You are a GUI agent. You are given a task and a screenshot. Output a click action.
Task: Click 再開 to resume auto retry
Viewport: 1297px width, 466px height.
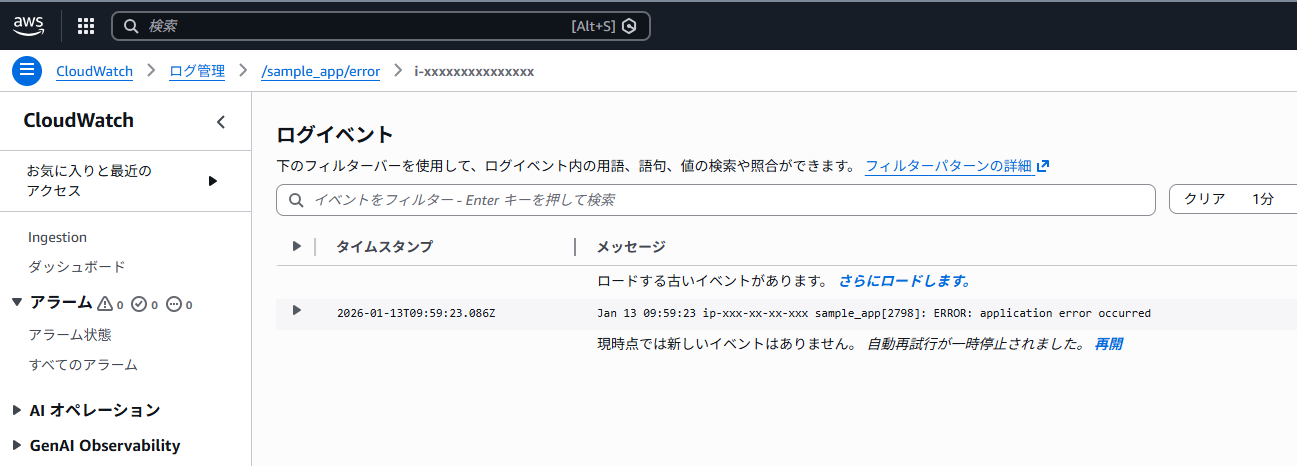click(1108, 344)
